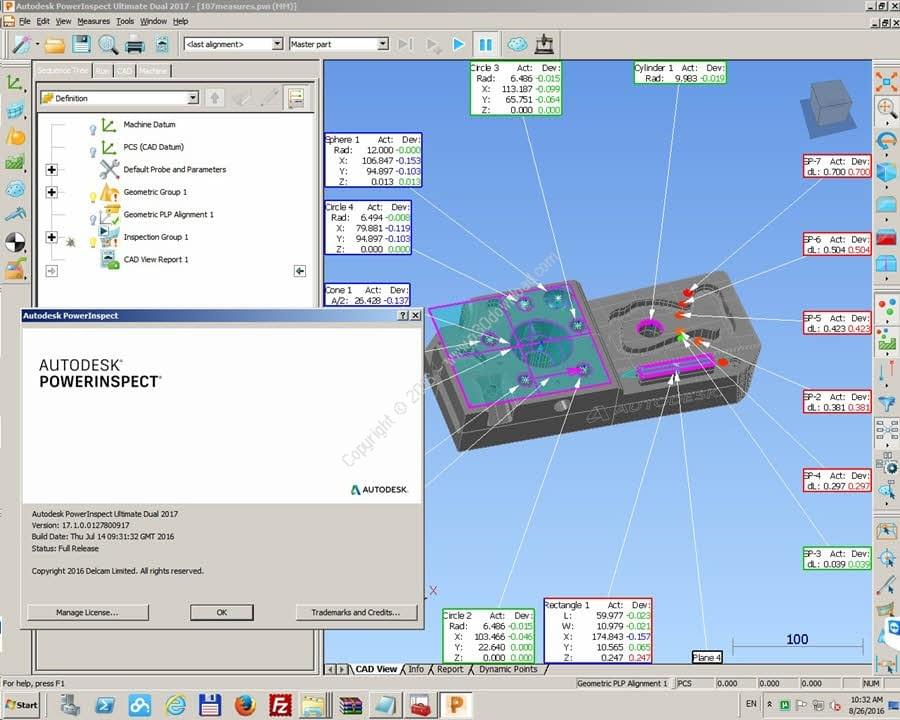
Task: Click the printer icon in the toolbar
Action: (135, 44)
